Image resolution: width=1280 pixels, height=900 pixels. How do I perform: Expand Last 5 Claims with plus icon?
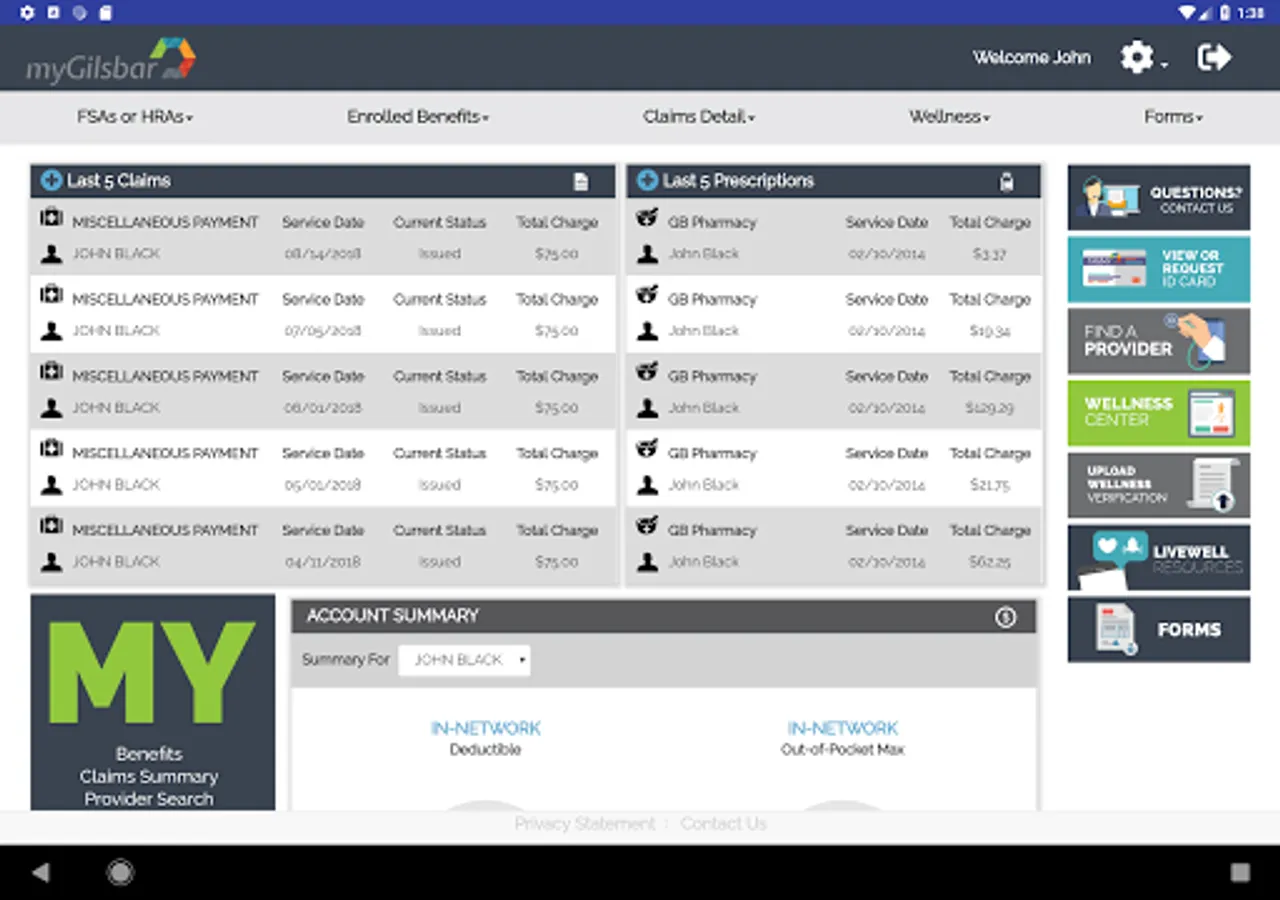coord(51,181)
